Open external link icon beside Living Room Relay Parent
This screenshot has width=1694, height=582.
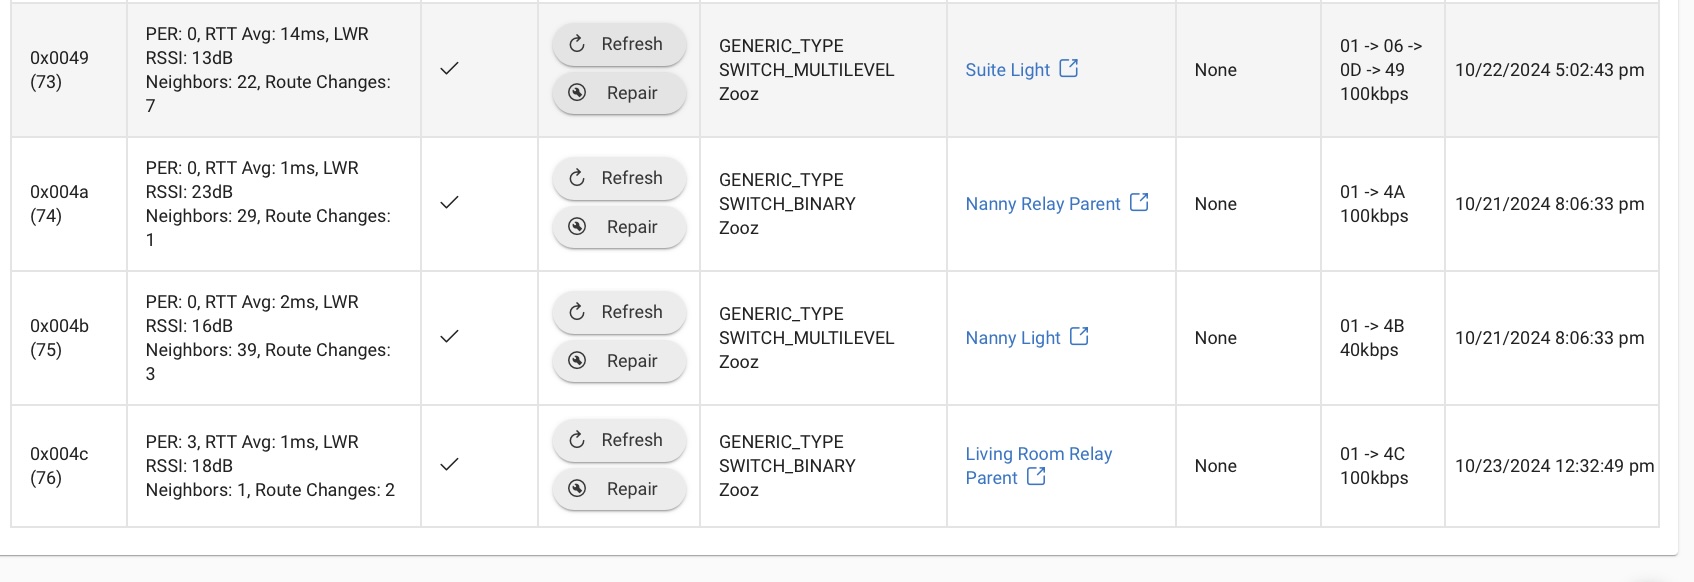[x=1036, y=476]
